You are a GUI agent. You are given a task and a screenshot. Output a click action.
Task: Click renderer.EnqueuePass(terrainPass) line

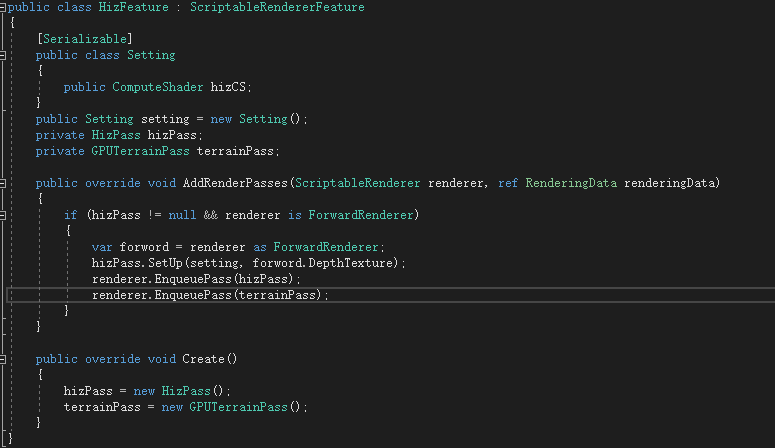[210, 295]
